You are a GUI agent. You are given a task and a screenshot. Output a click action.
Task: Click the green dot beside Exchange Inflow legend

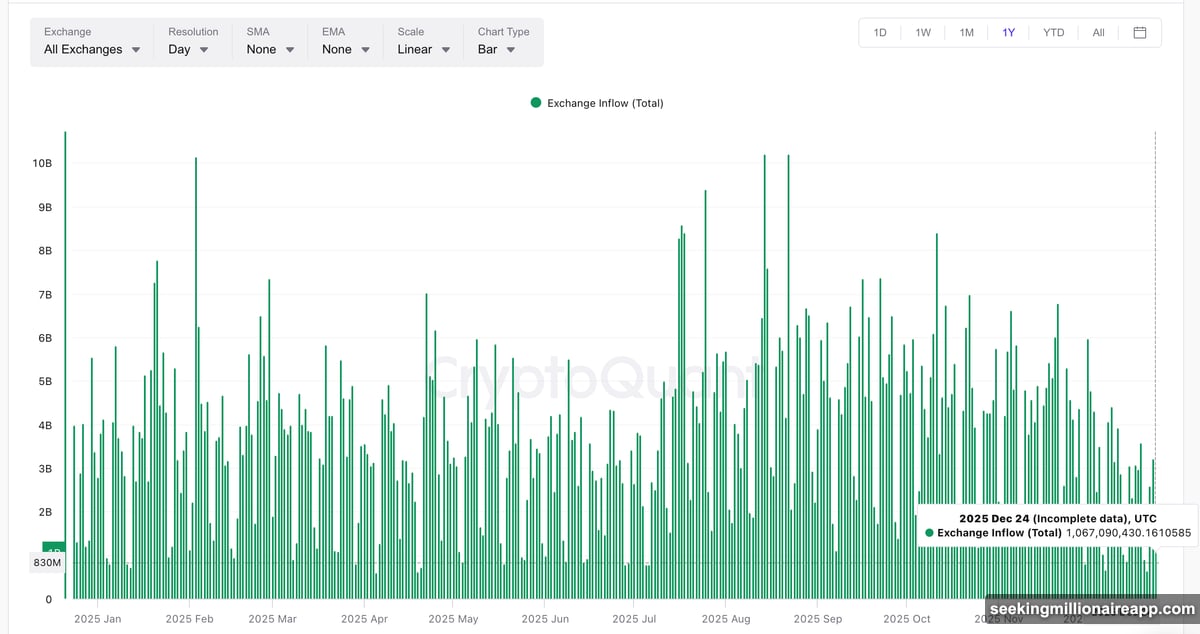point(536,102)
